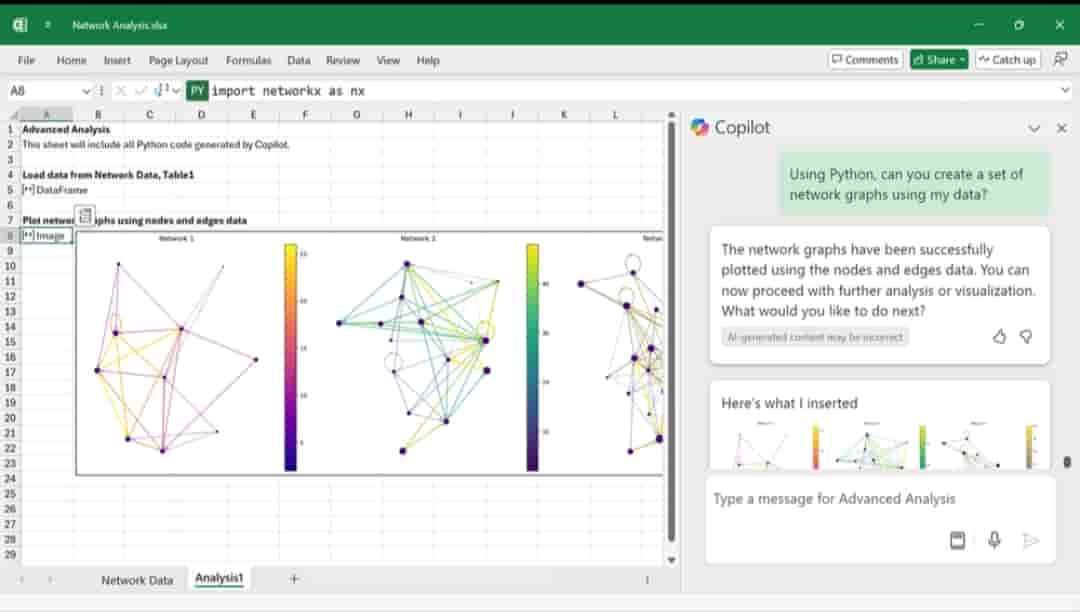This screenshot has height=612, width=1080.
Task: Click the thumbs up icon on Copilot's response
Action: 999,337
